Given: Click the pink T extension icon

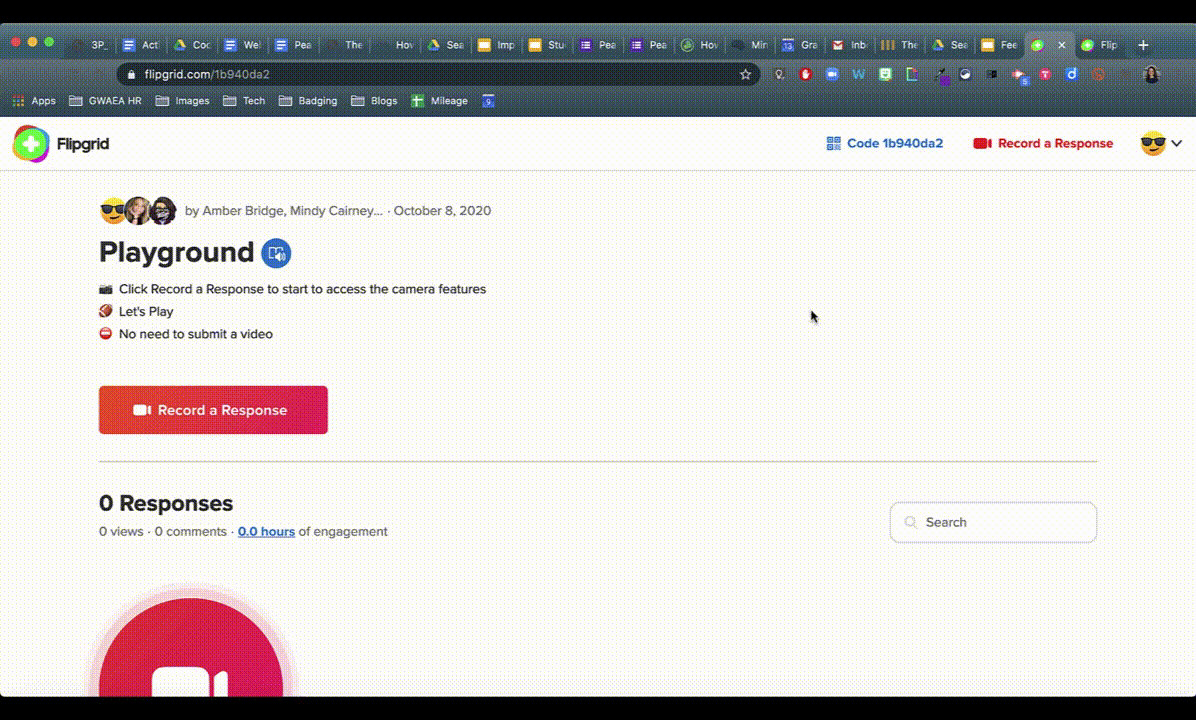Looking at the screenshot, I should tap(1045, 74).
